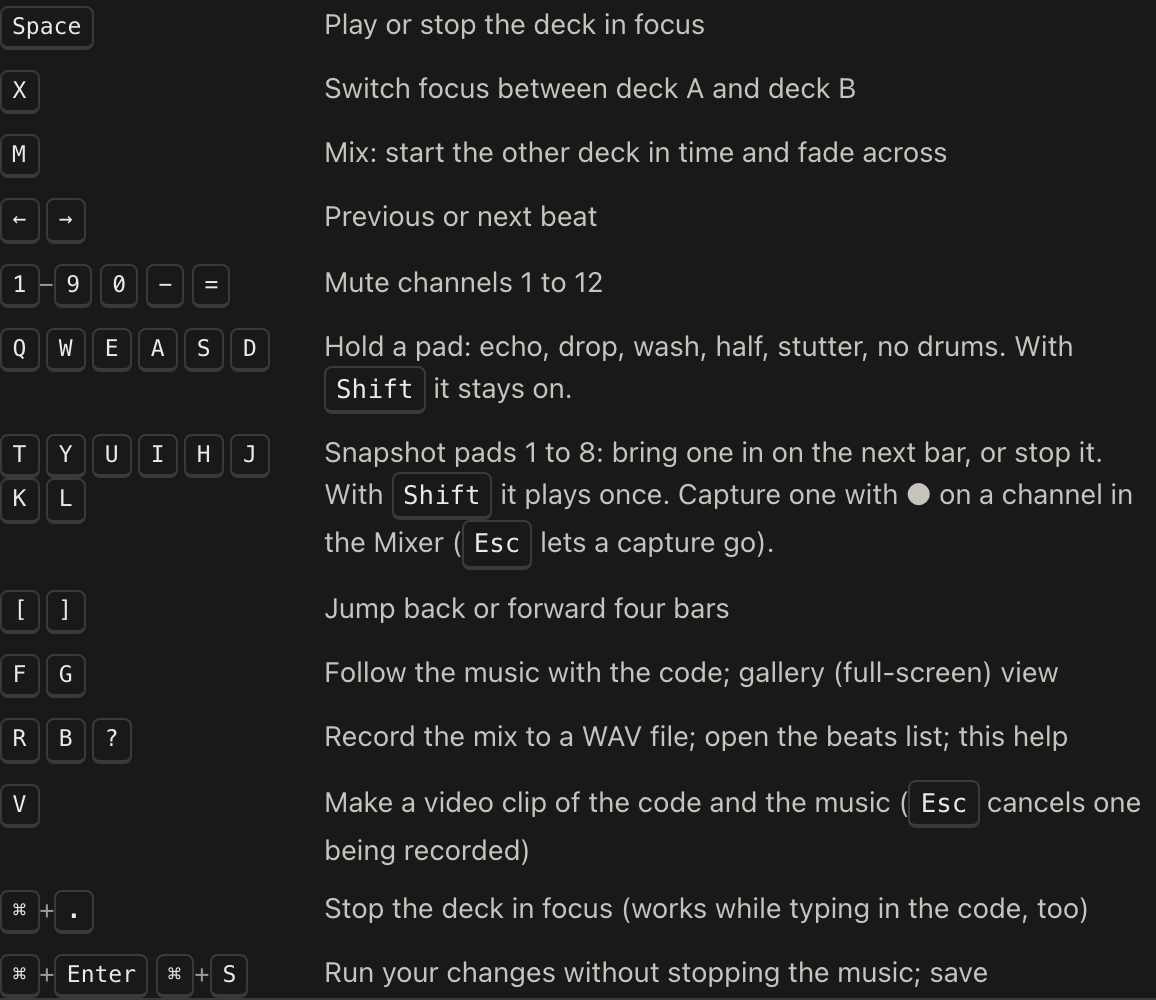
Task: Click the command key cap before the period key
Action: pos(19,912)
